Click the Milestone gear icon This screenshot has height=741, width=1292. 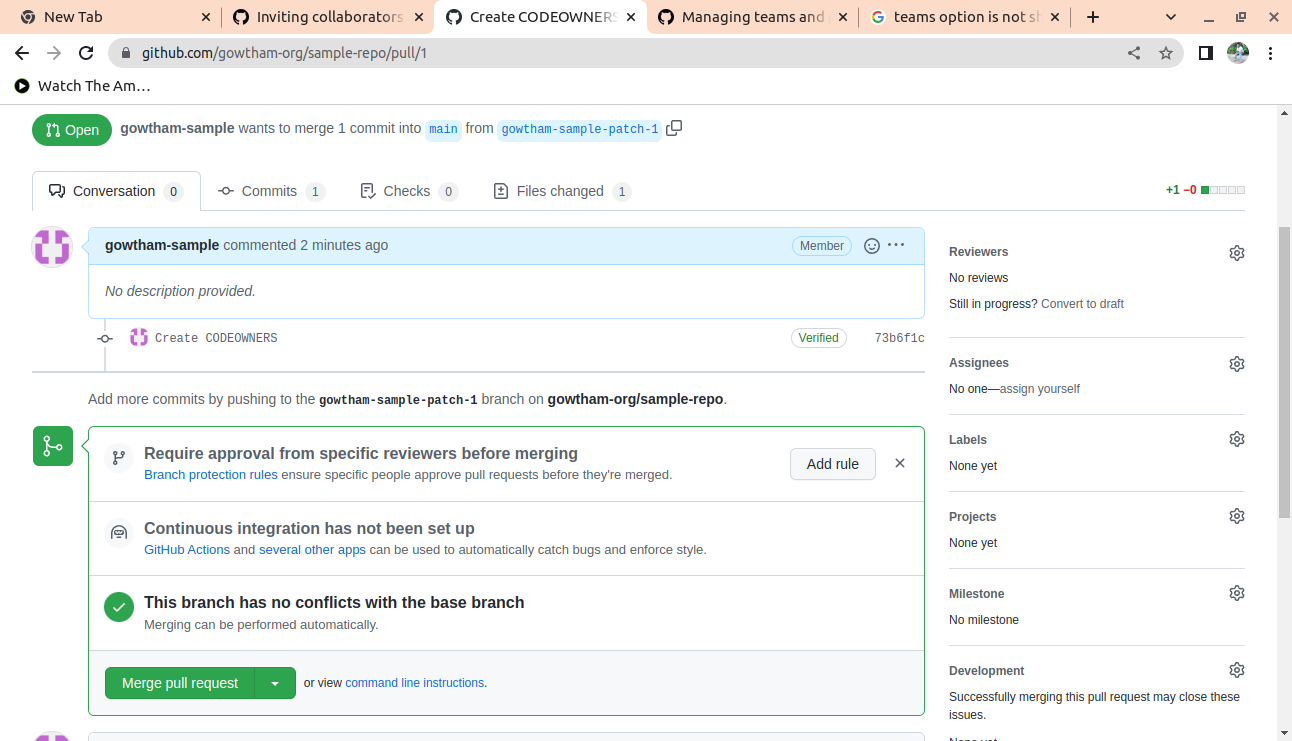click(x=1236, y=594)
